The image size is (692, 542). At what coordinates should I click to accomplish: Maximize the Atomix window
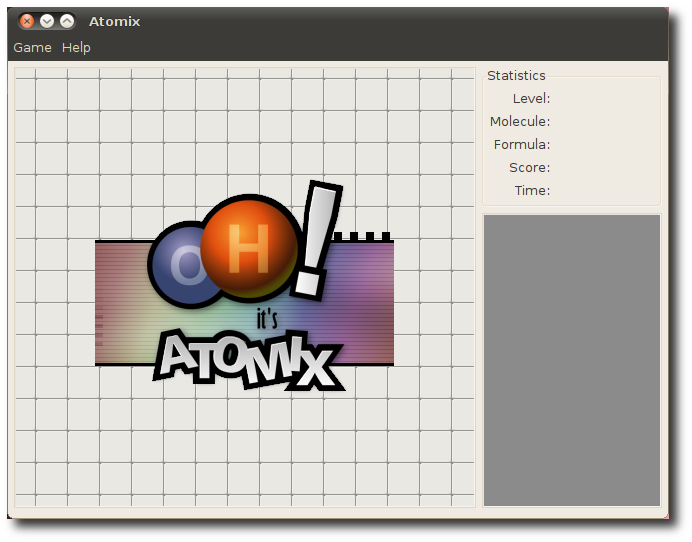click(x=67, y=21)
